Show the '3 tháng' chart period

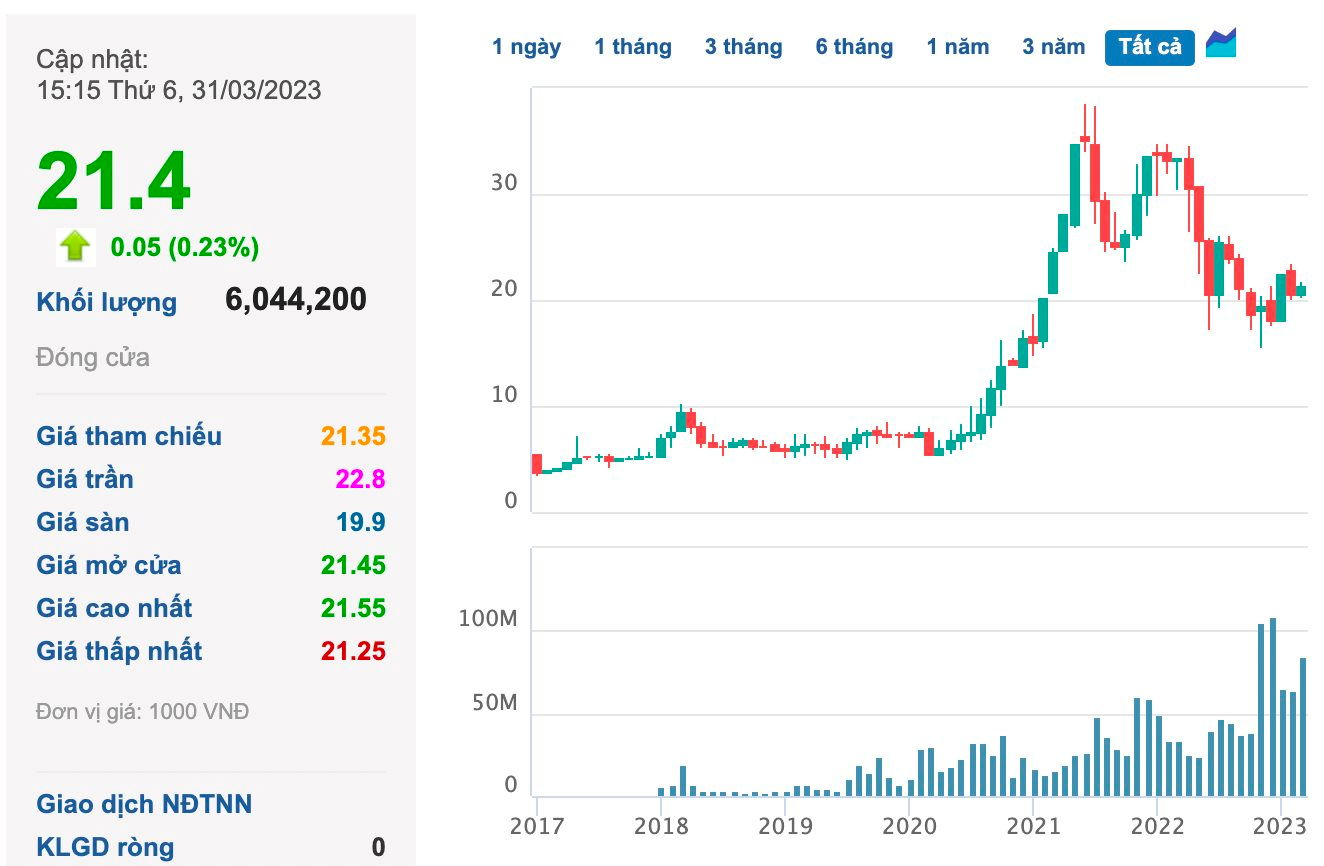point(743,47)
